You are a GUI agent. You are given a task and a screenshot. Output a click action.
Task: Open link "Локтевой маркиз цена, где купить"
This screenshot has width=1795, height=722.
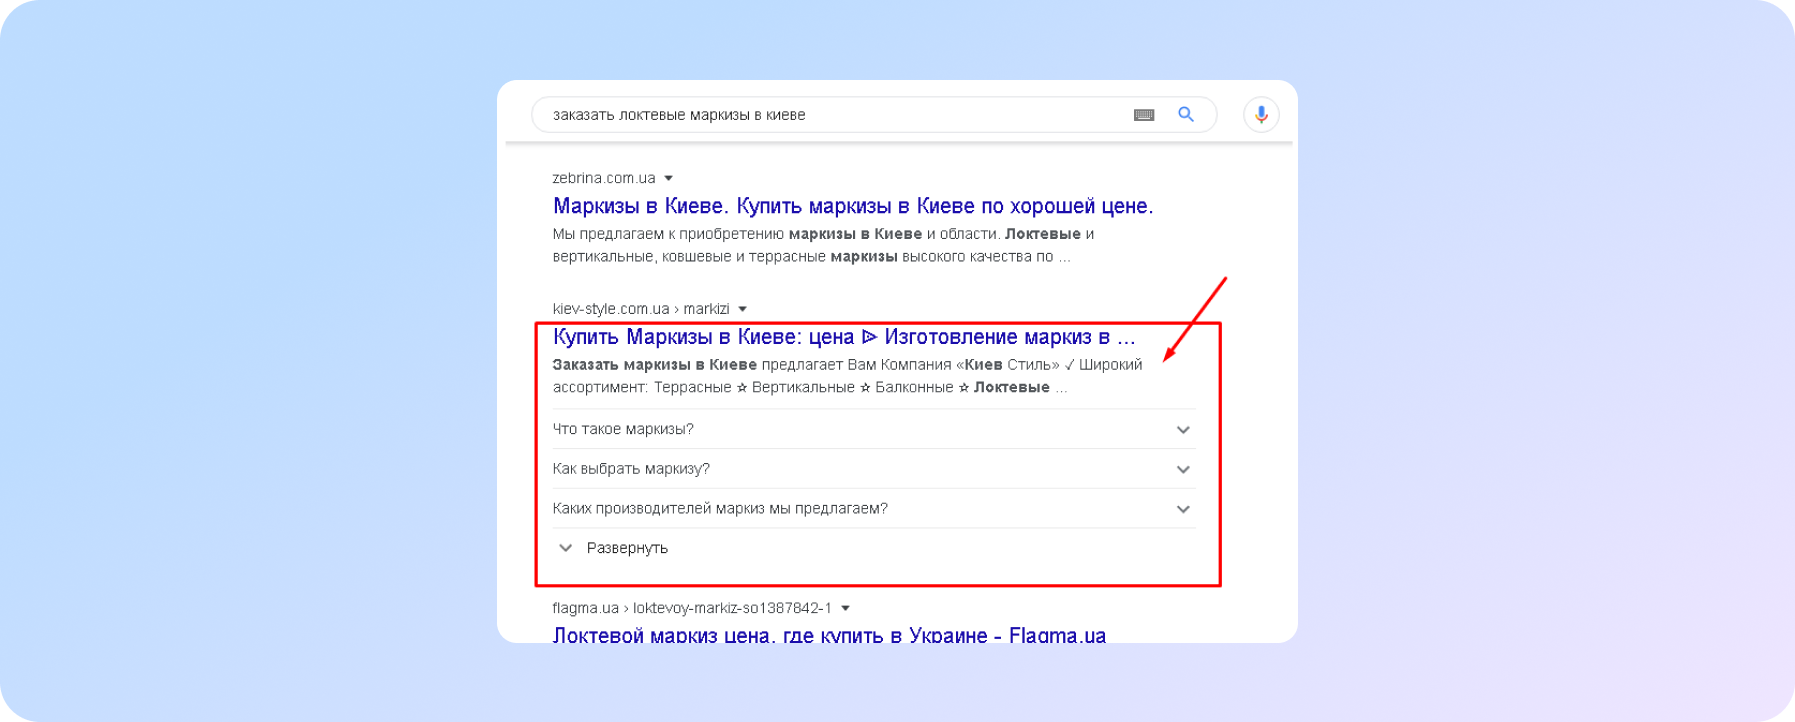click(x=829, y=634)
